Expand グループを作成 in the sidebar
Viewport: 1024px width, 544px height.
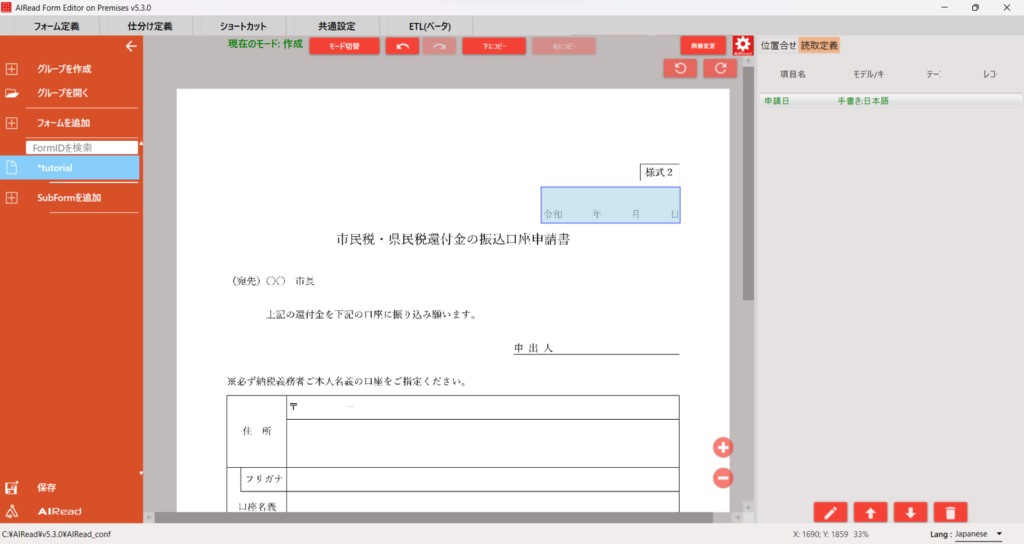(64, 69)
